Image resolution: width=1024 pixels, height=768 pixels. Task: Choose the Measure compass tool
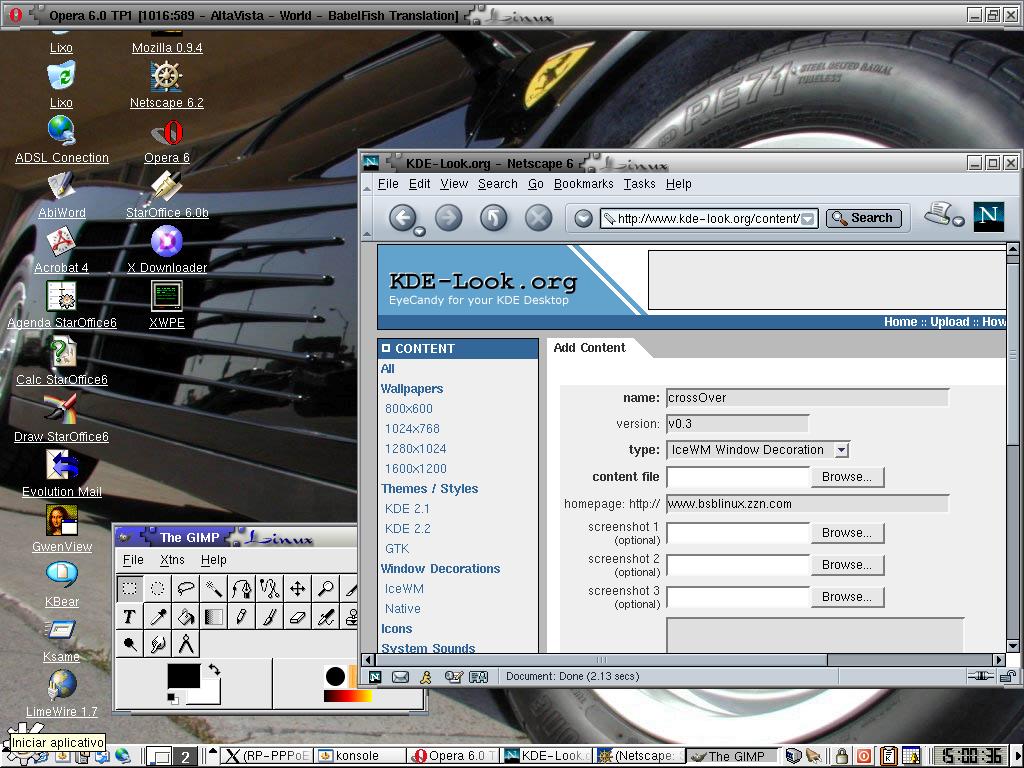[186, 644]
